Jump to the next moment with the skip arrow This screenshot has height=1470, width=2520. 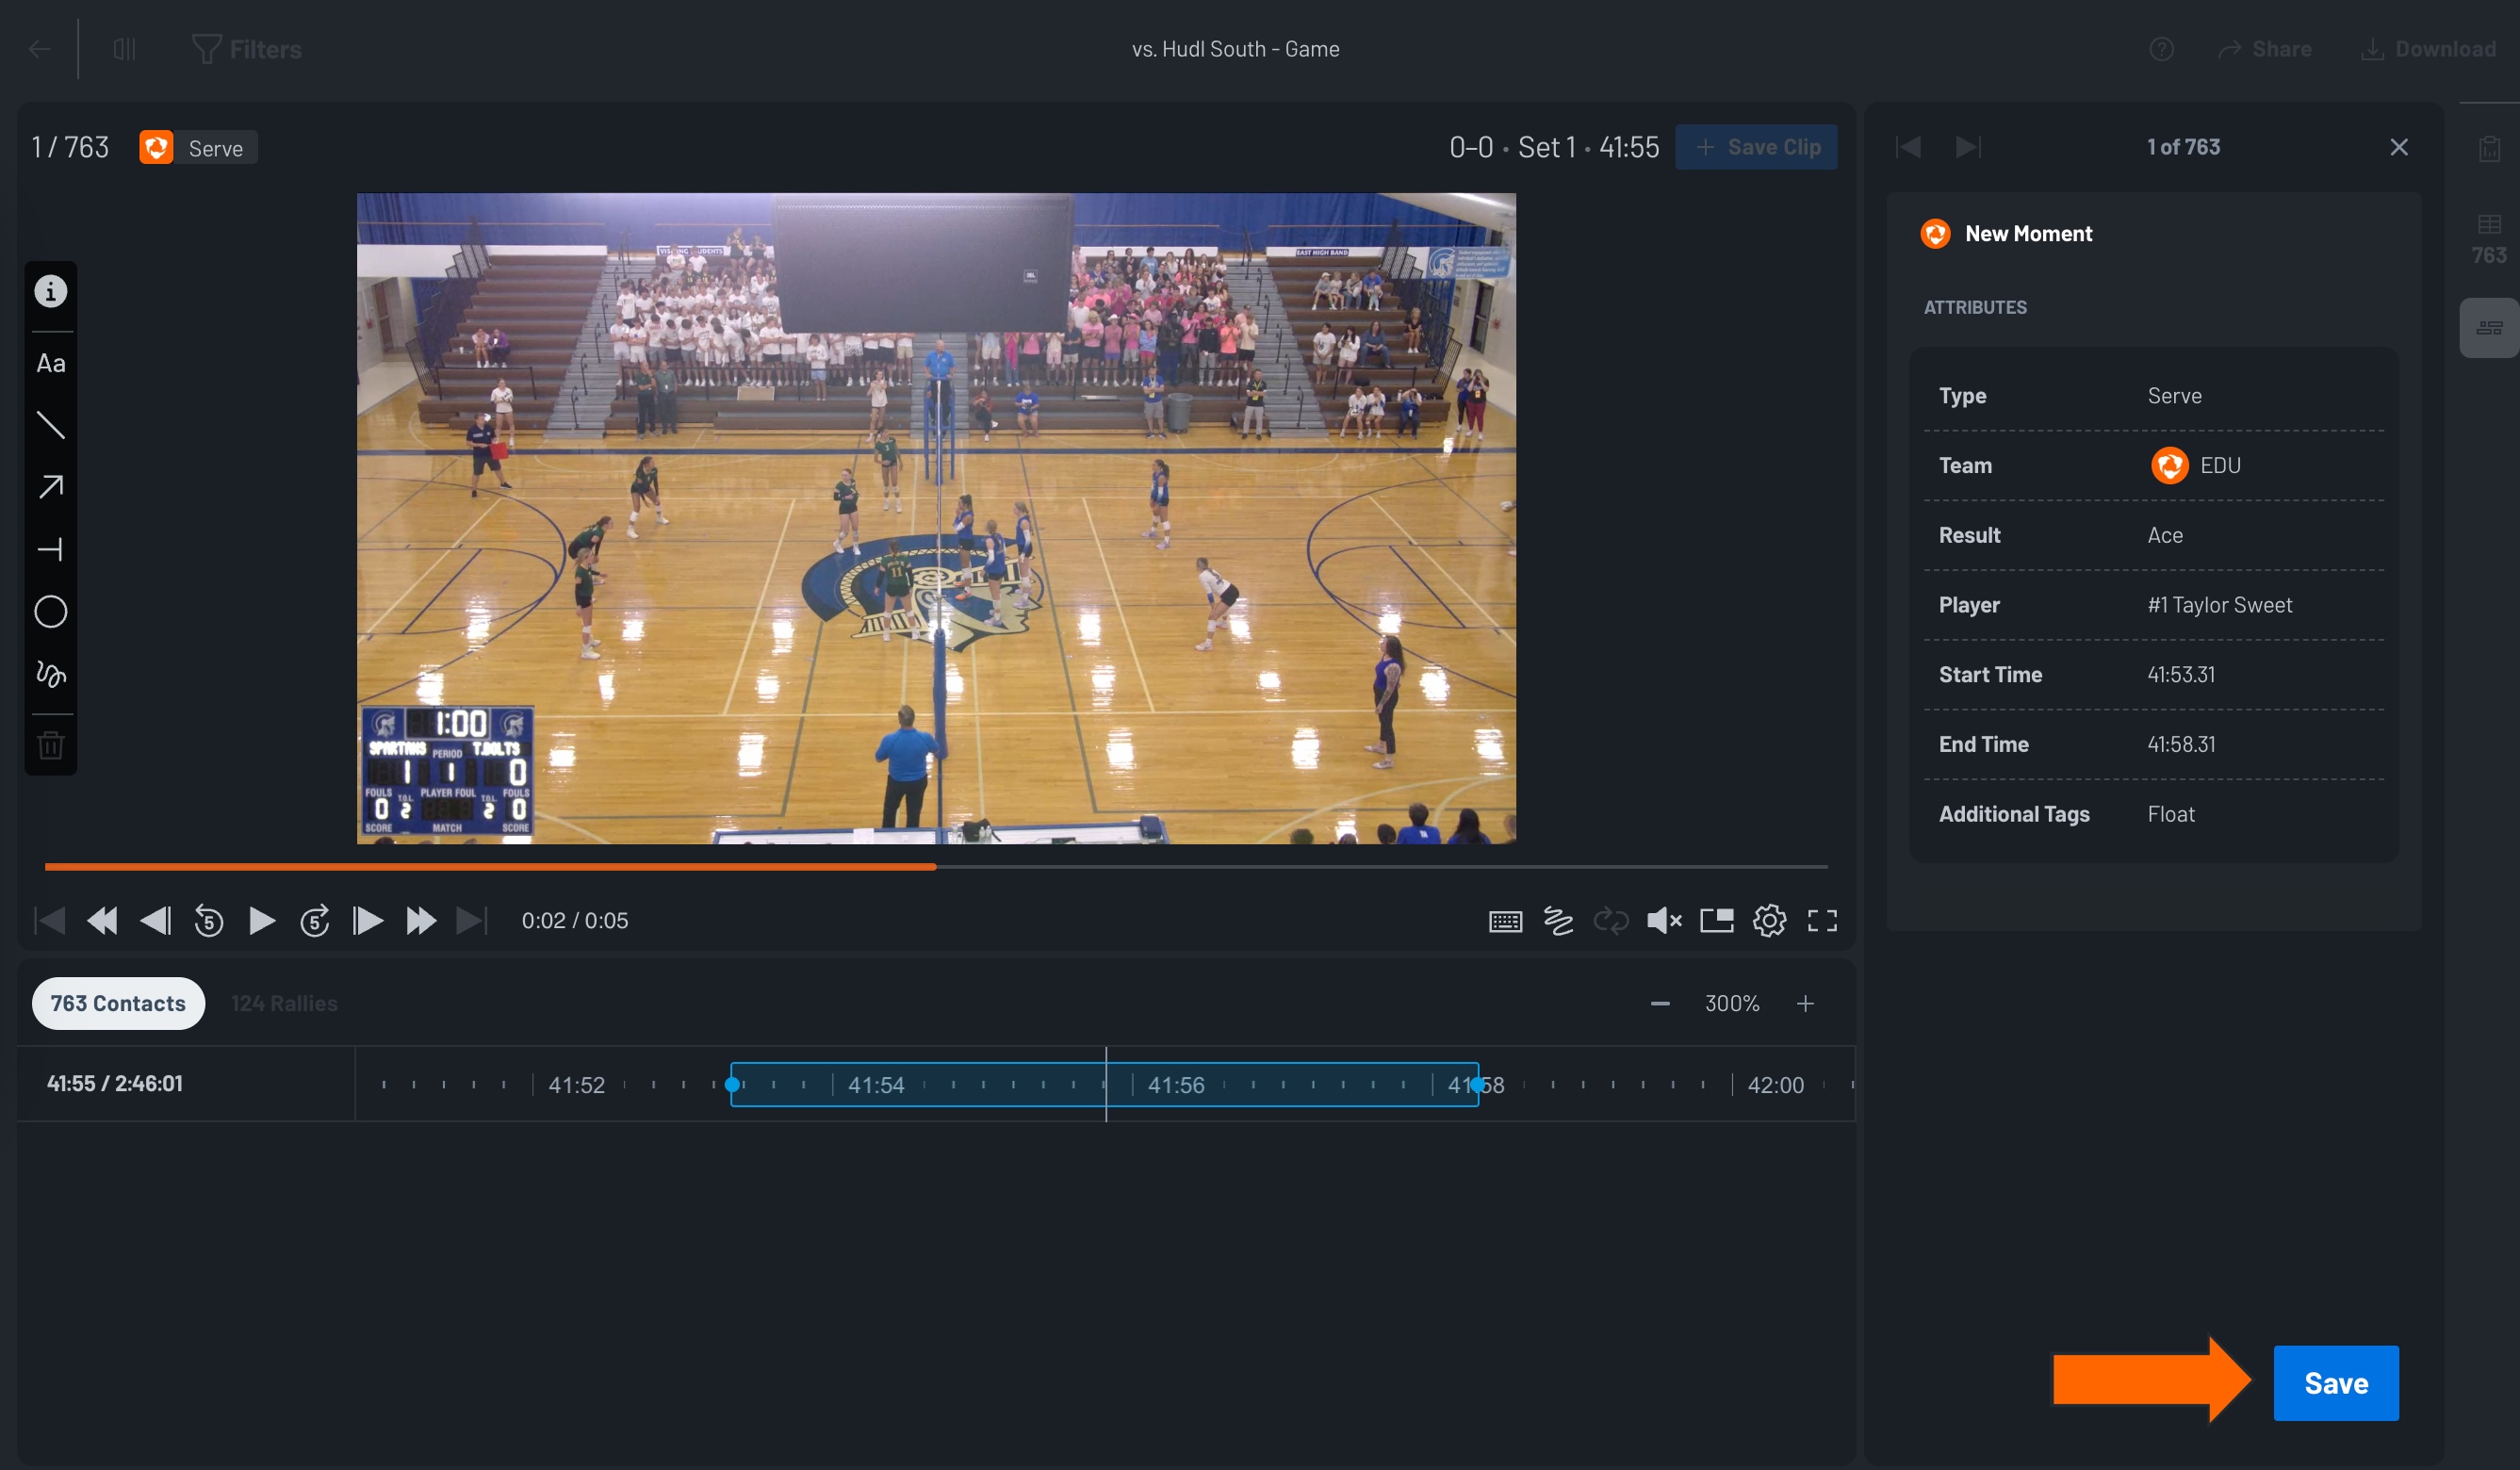coord(1967,146)
